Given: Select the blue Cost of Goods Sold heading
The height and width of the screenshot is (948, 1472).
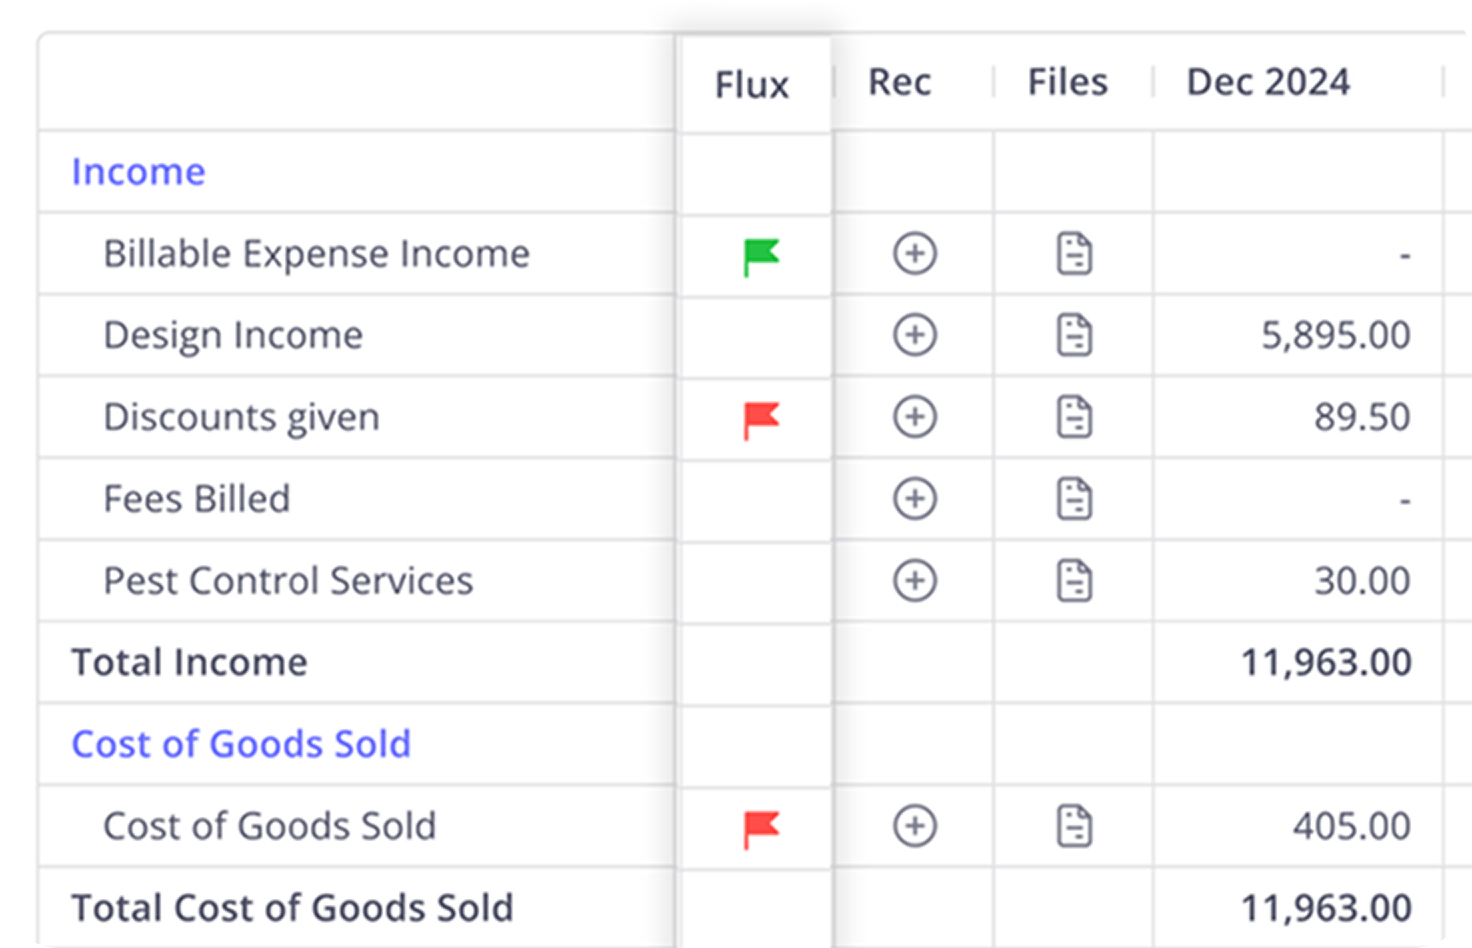Looking at the screenshot, I should click(x=241, y=744).
